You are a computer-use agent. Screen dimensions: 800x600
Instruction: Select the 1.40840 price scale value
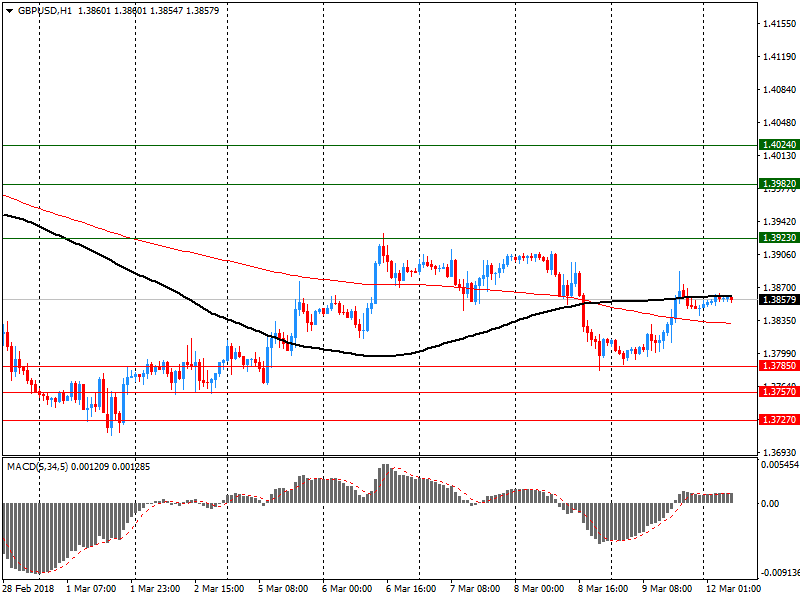(x=780, y=90)
